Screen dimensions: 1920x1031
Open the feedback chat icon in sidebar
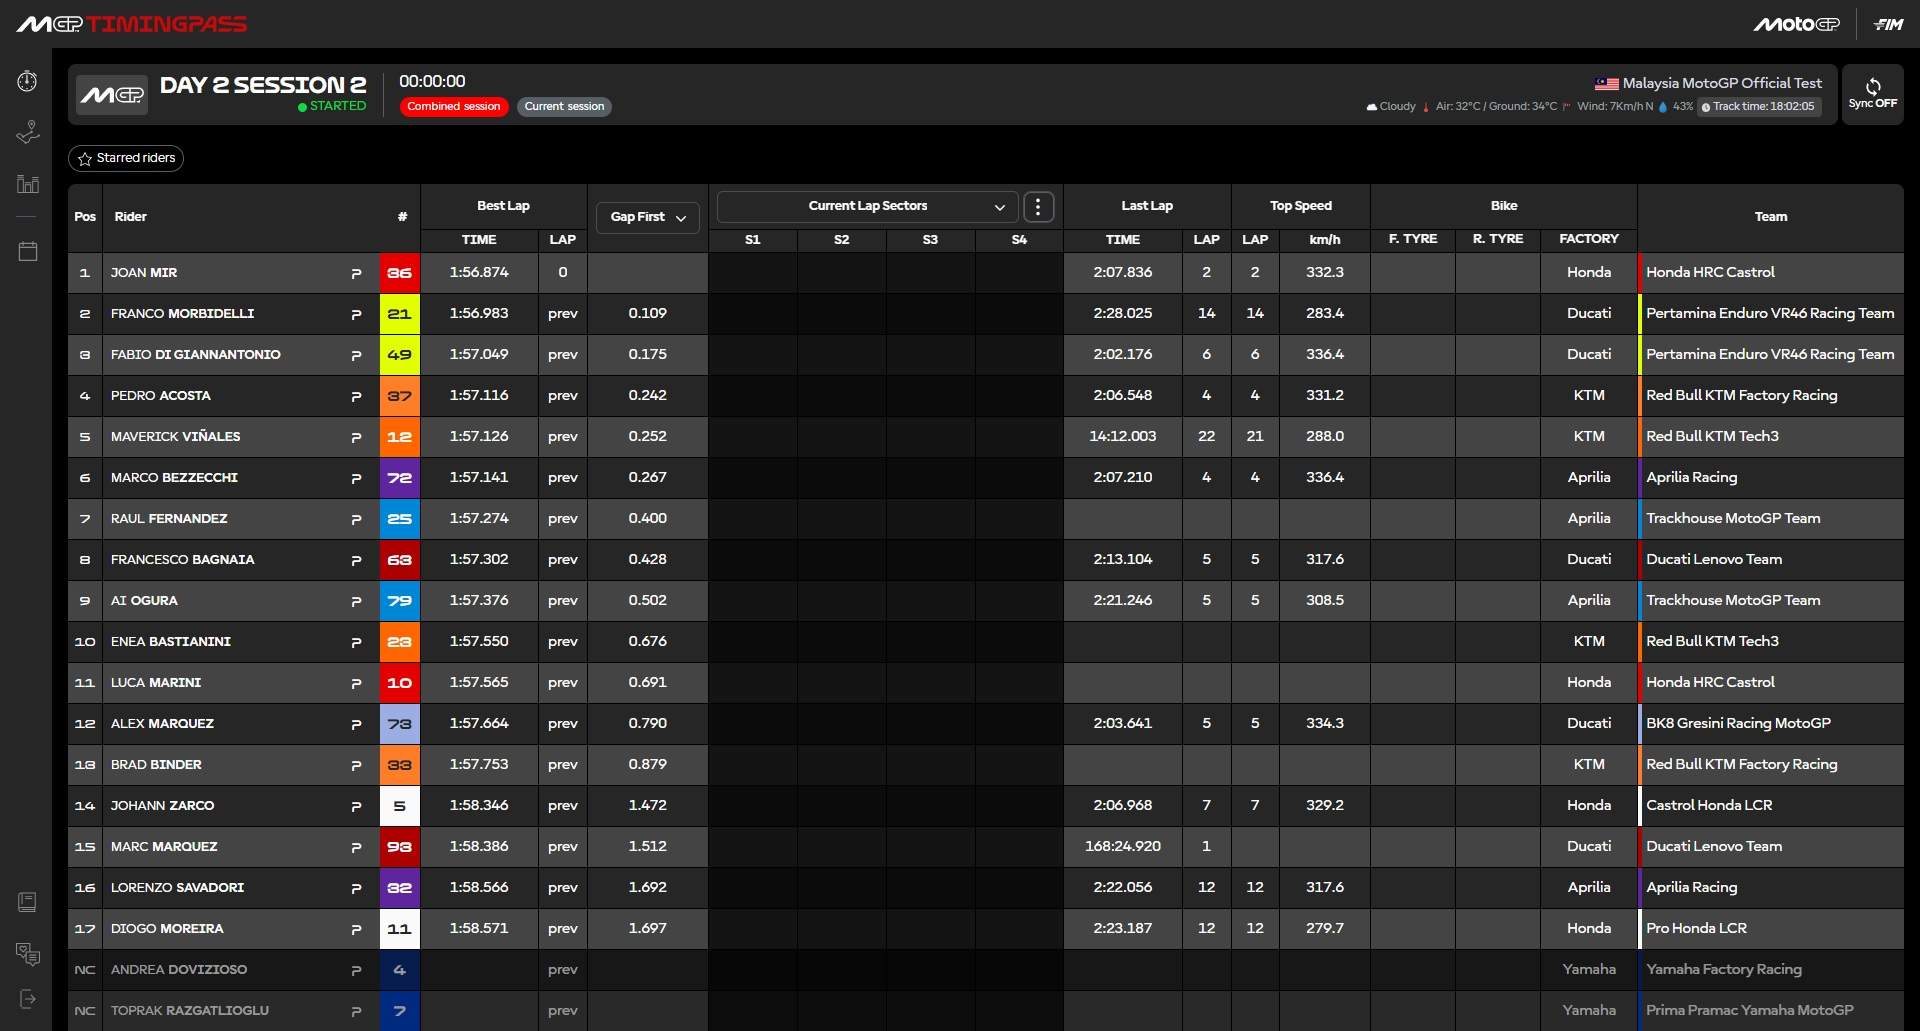click(27, 954)
